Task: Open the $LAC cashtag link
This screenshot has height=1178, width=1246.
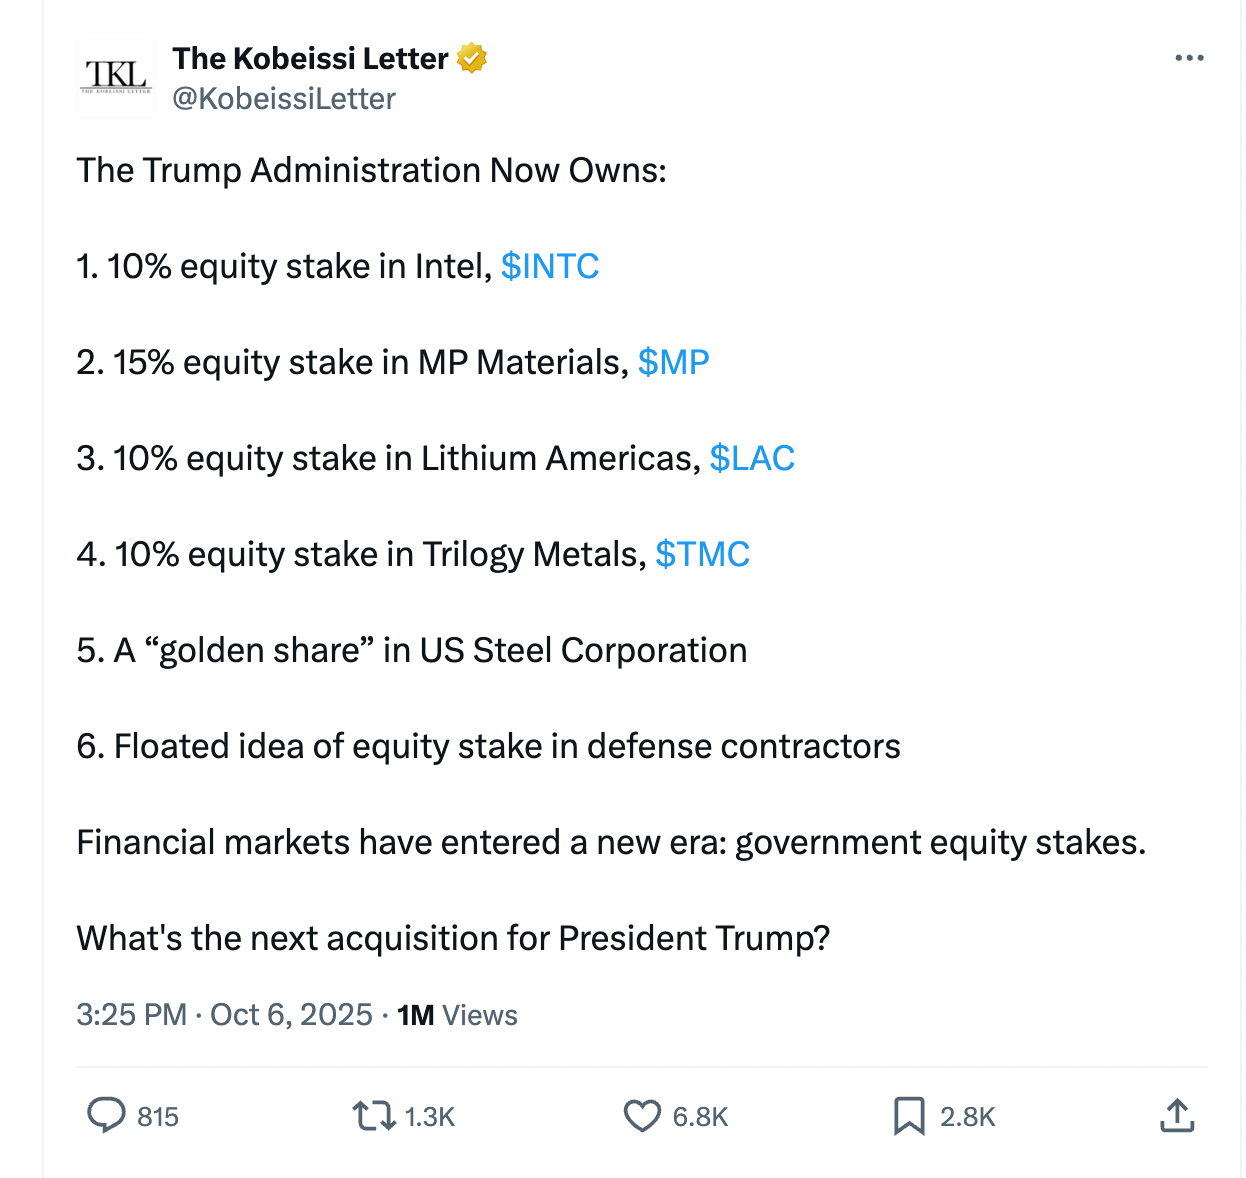Action: pyautogui.click(x=752, y=458)
